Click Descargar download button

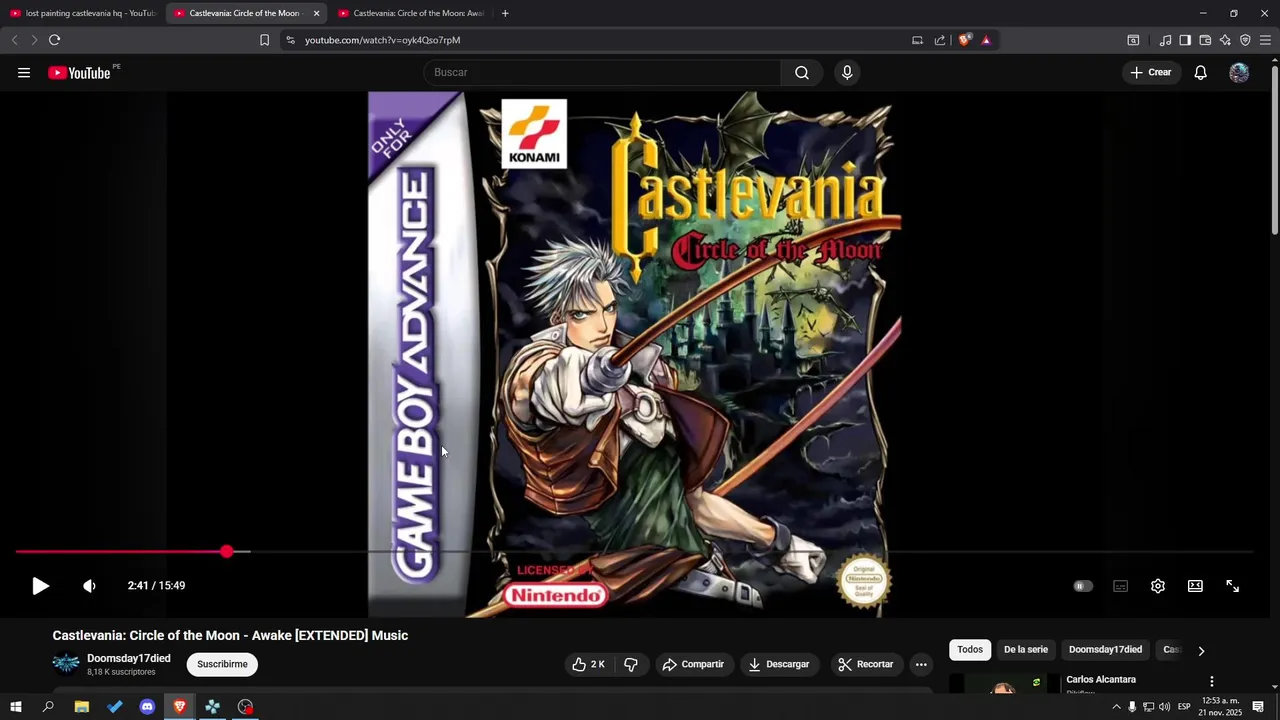[x=778, y=664]
